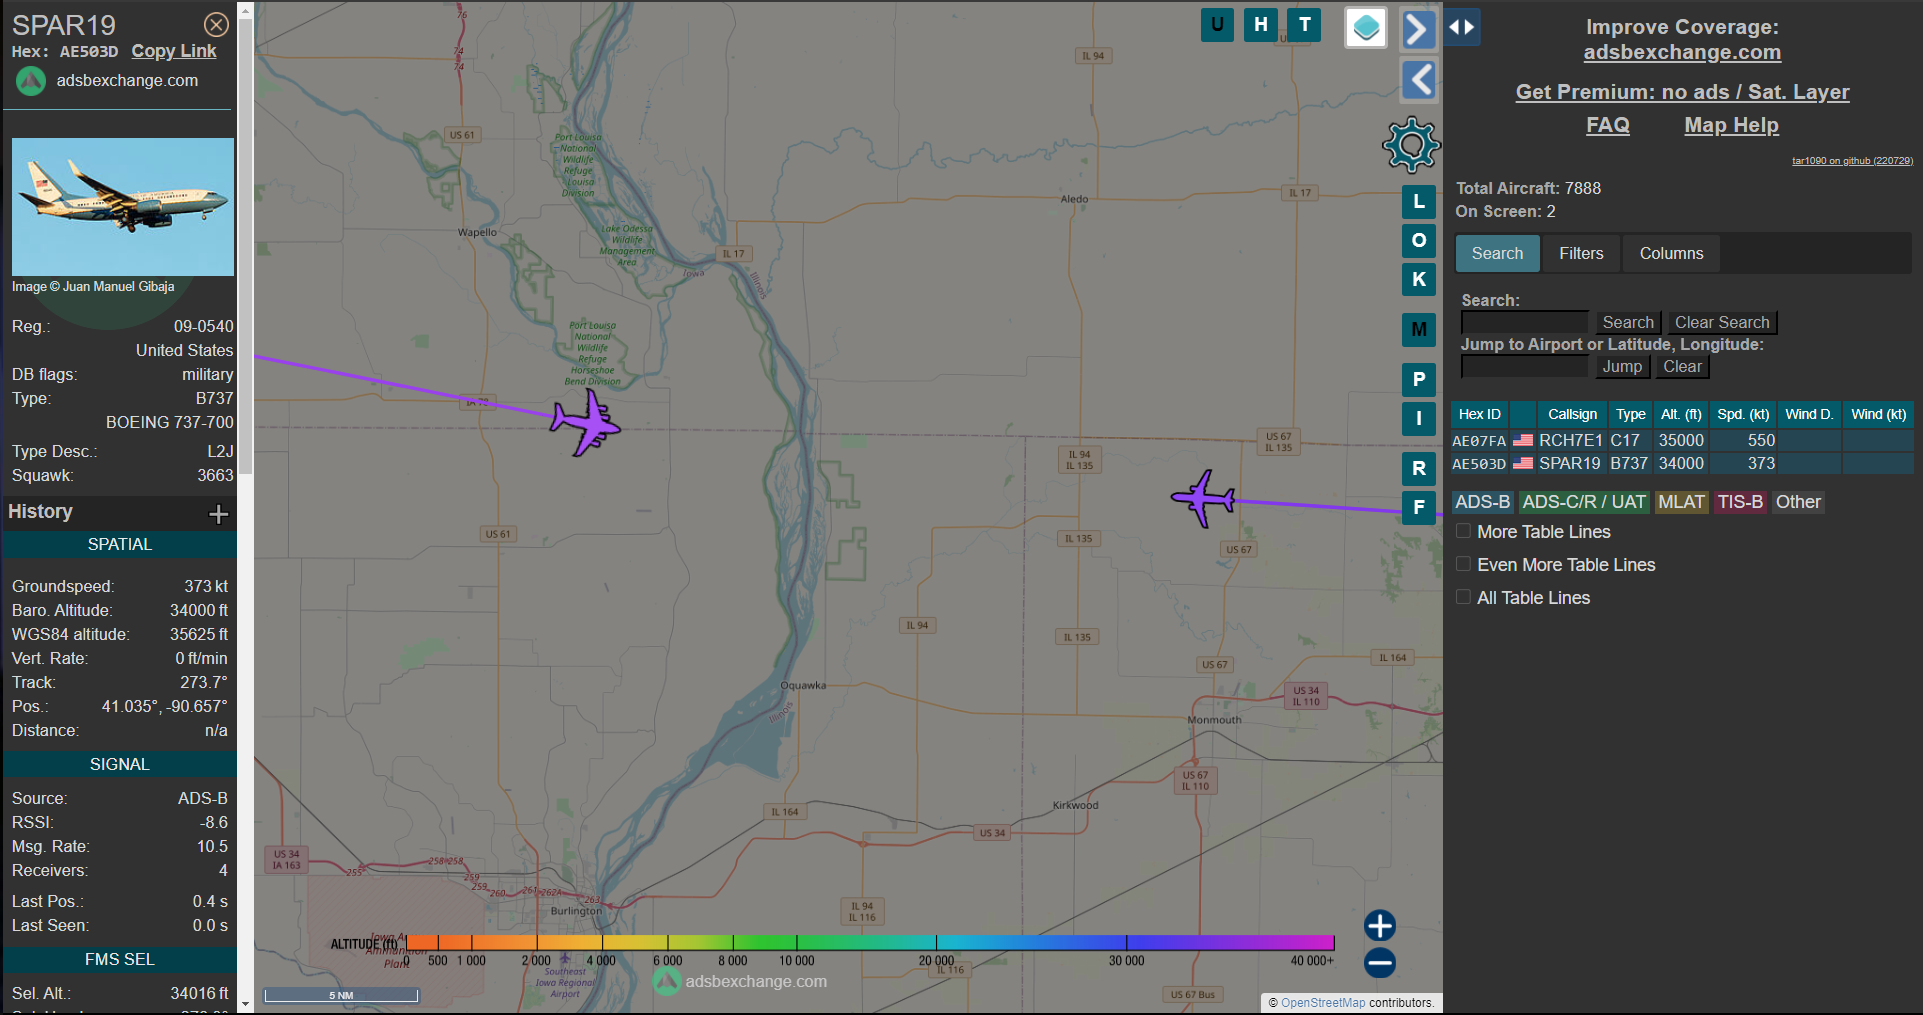The width and height of the screenshot is (1923, 1015).
Task: Sort table by Type column
Action: [1630, 414]
